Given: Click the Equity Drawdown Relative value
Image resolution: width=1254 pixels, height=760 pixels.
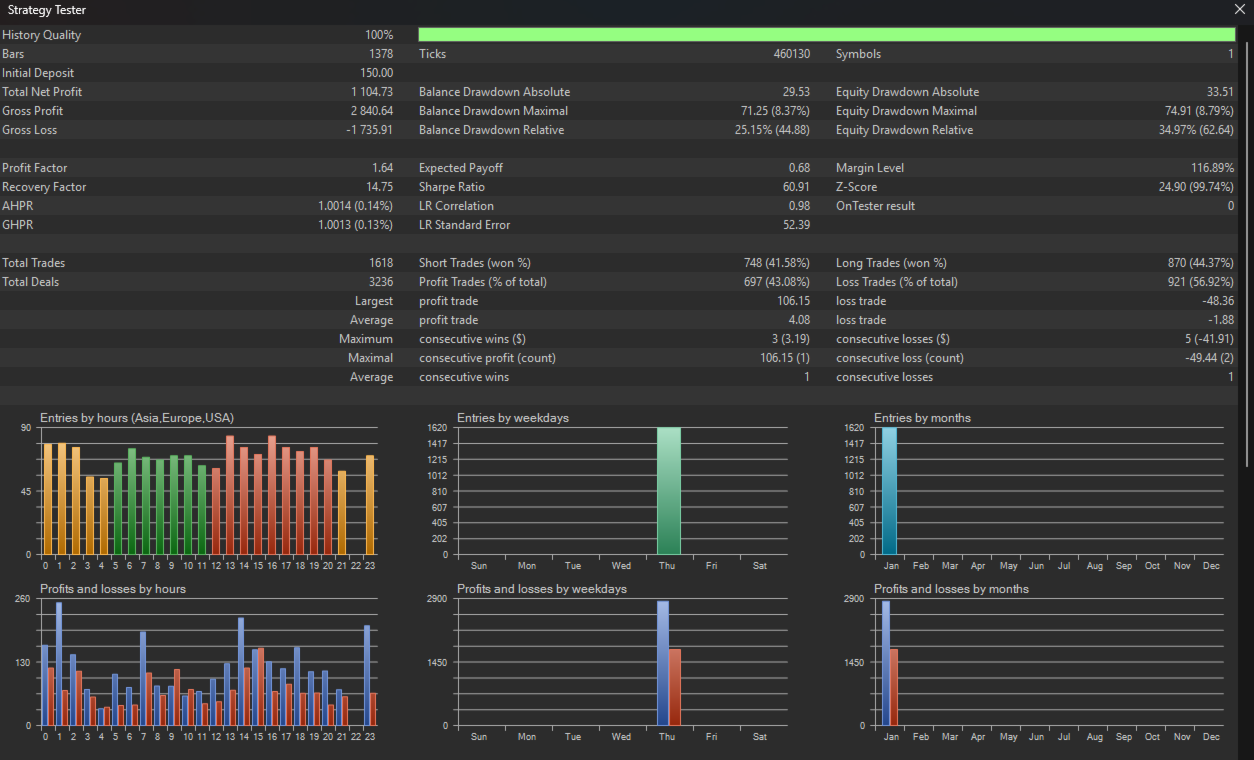Looking at the screenshot, I should tap(1190, 130).
